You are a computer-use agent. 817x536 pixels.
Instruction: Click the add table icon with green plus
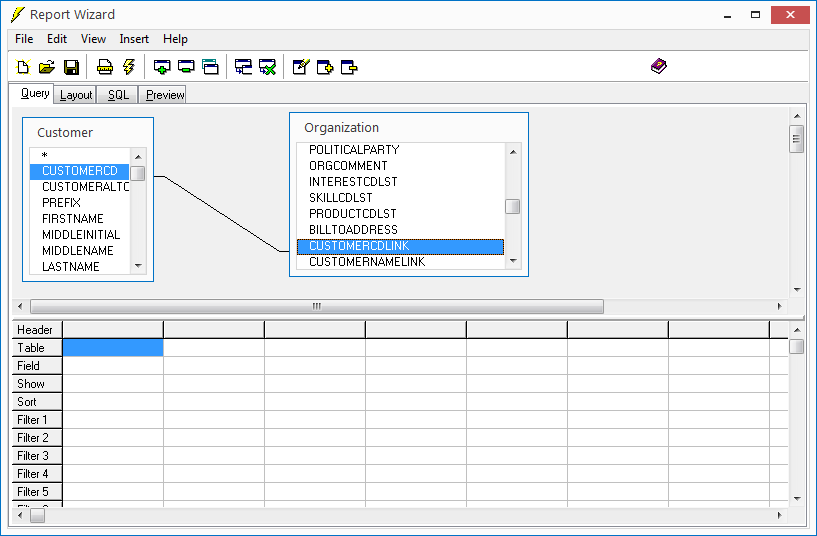[162, 67]
